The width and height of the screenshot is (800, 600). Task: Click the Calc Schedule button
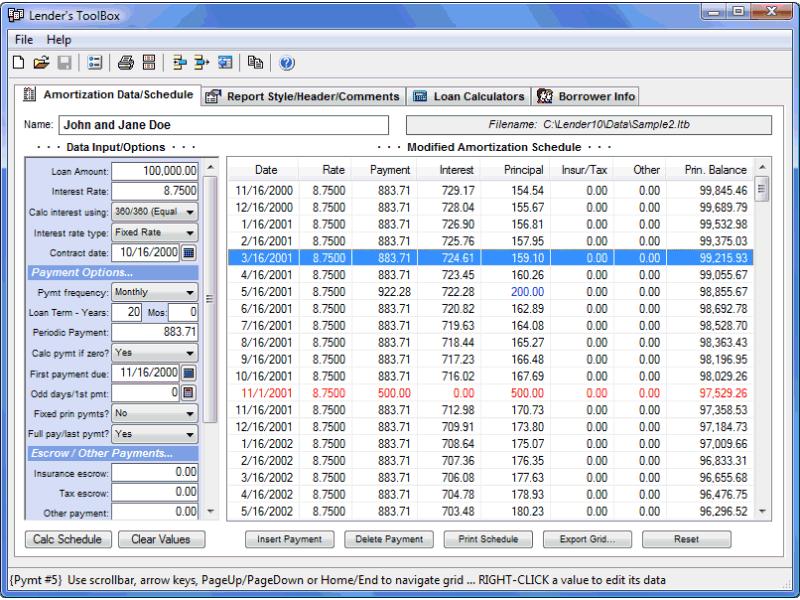coord(68,539)
